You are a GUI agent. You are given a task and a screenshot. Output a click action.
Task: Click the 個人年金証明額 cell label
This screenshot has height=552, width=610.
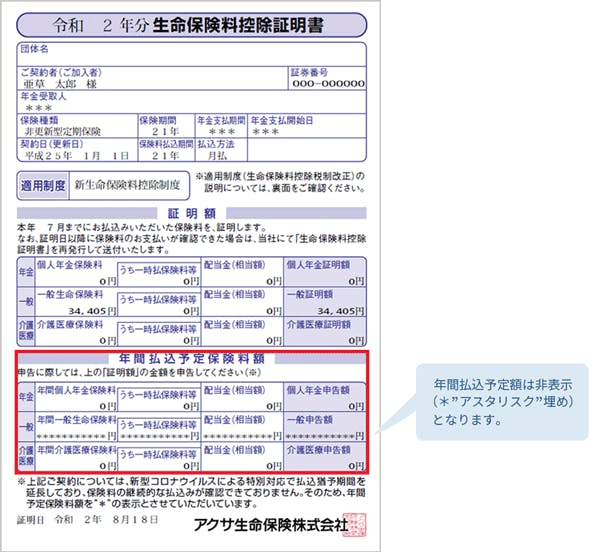(319, 265)
